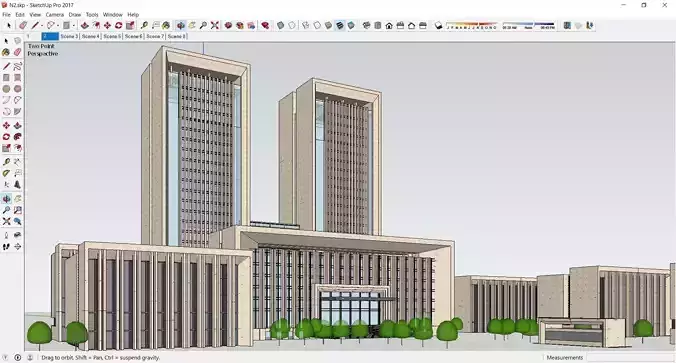This screenshot has height=363, width=676.
Task: Adjust the shadow date month slider
Action: [472, 25]
